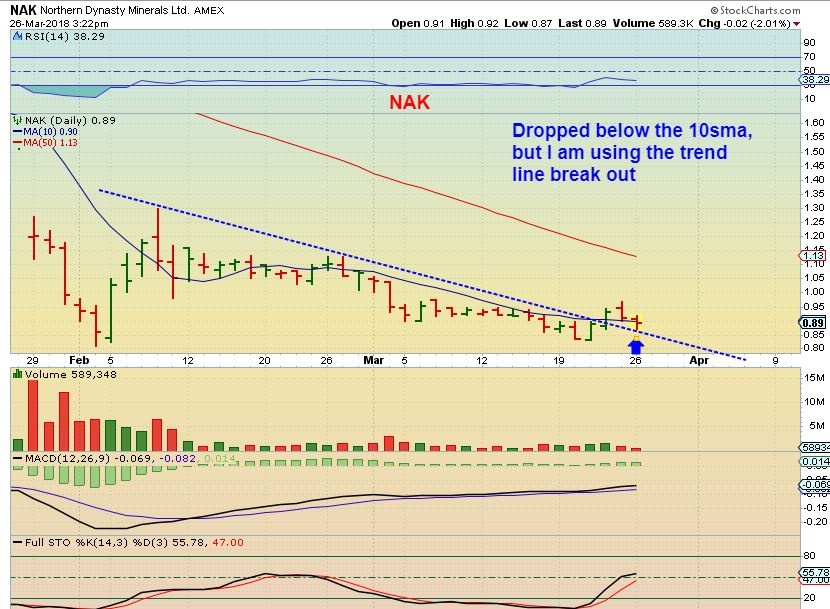This screenshot has width=830, height=609.
Task: Click the blue MA(10) legend swatch
Action: pos(16,131)
